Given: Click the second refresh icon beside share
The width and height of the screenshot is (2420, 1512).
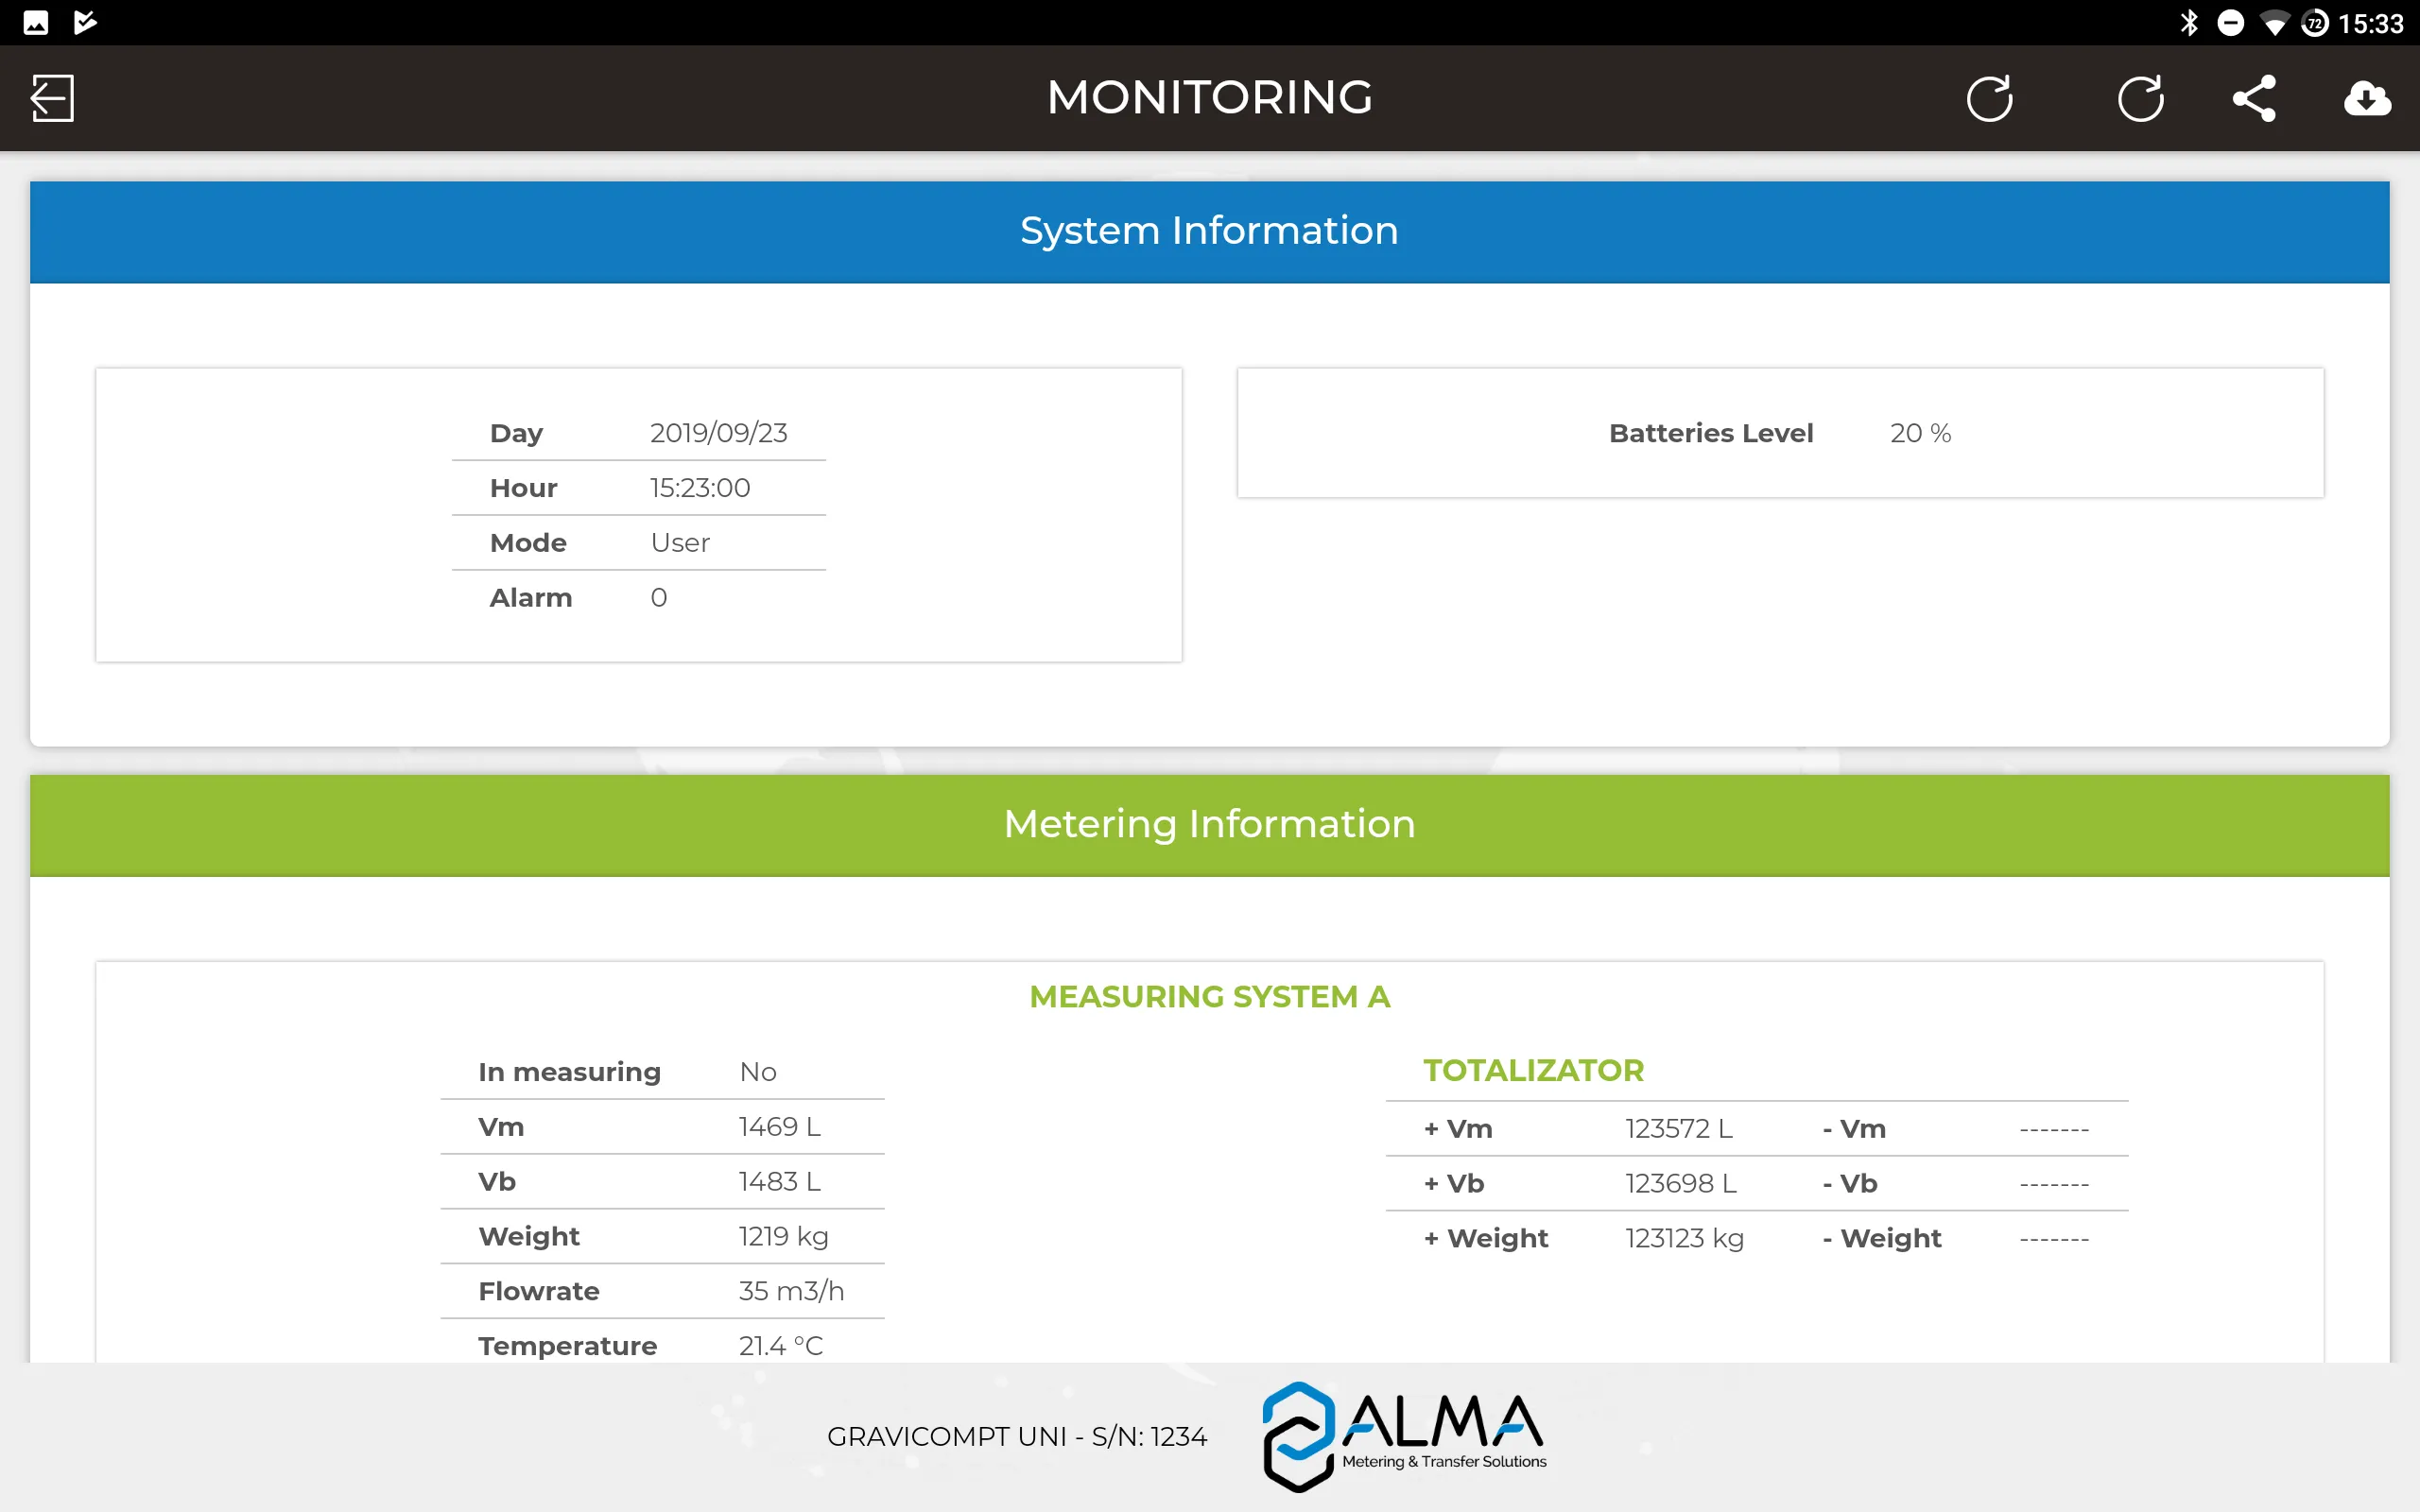Looking at the screenshot, I should pos(2140,98).
